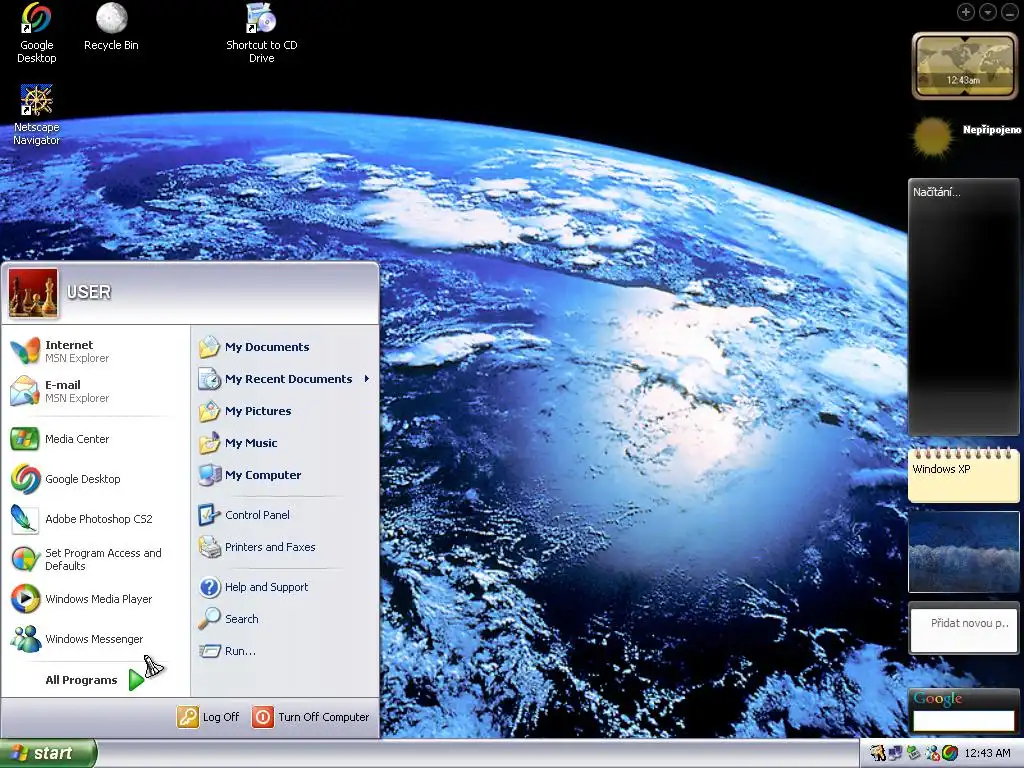This screenshot has height=768, width=1024.
Task: Click the Nepřipojeno weather status text
Action: tap(991, 129)
